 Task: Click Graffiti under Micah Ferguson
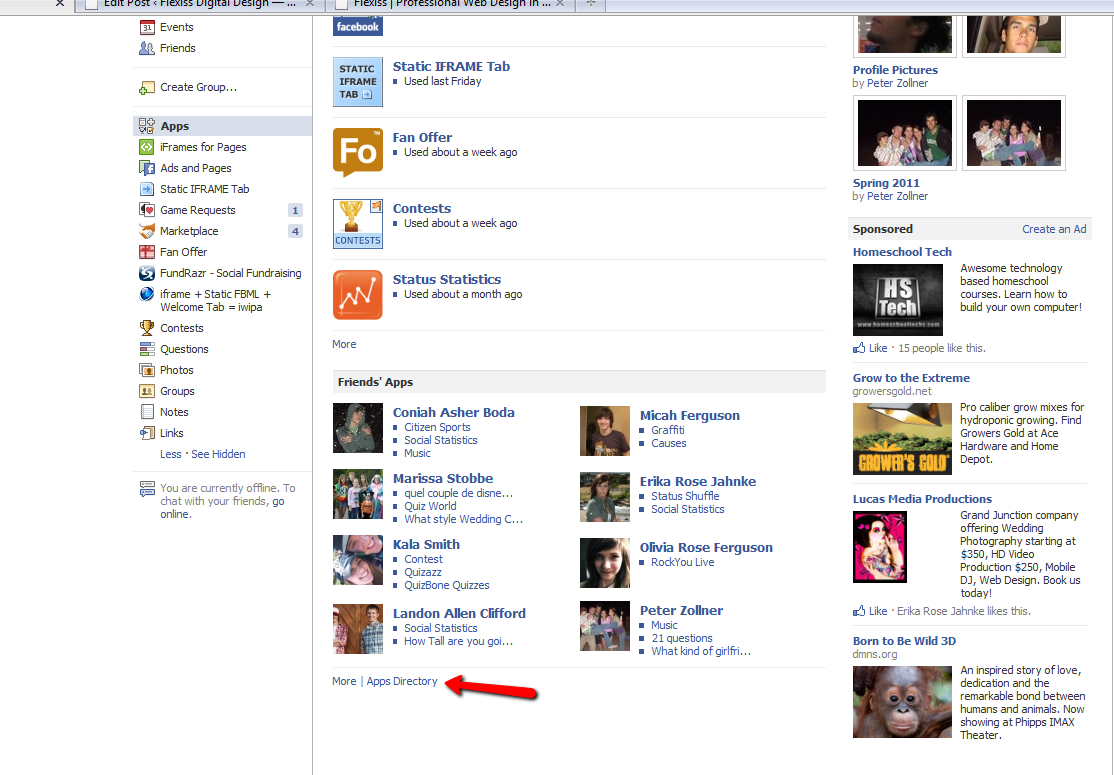668,430
